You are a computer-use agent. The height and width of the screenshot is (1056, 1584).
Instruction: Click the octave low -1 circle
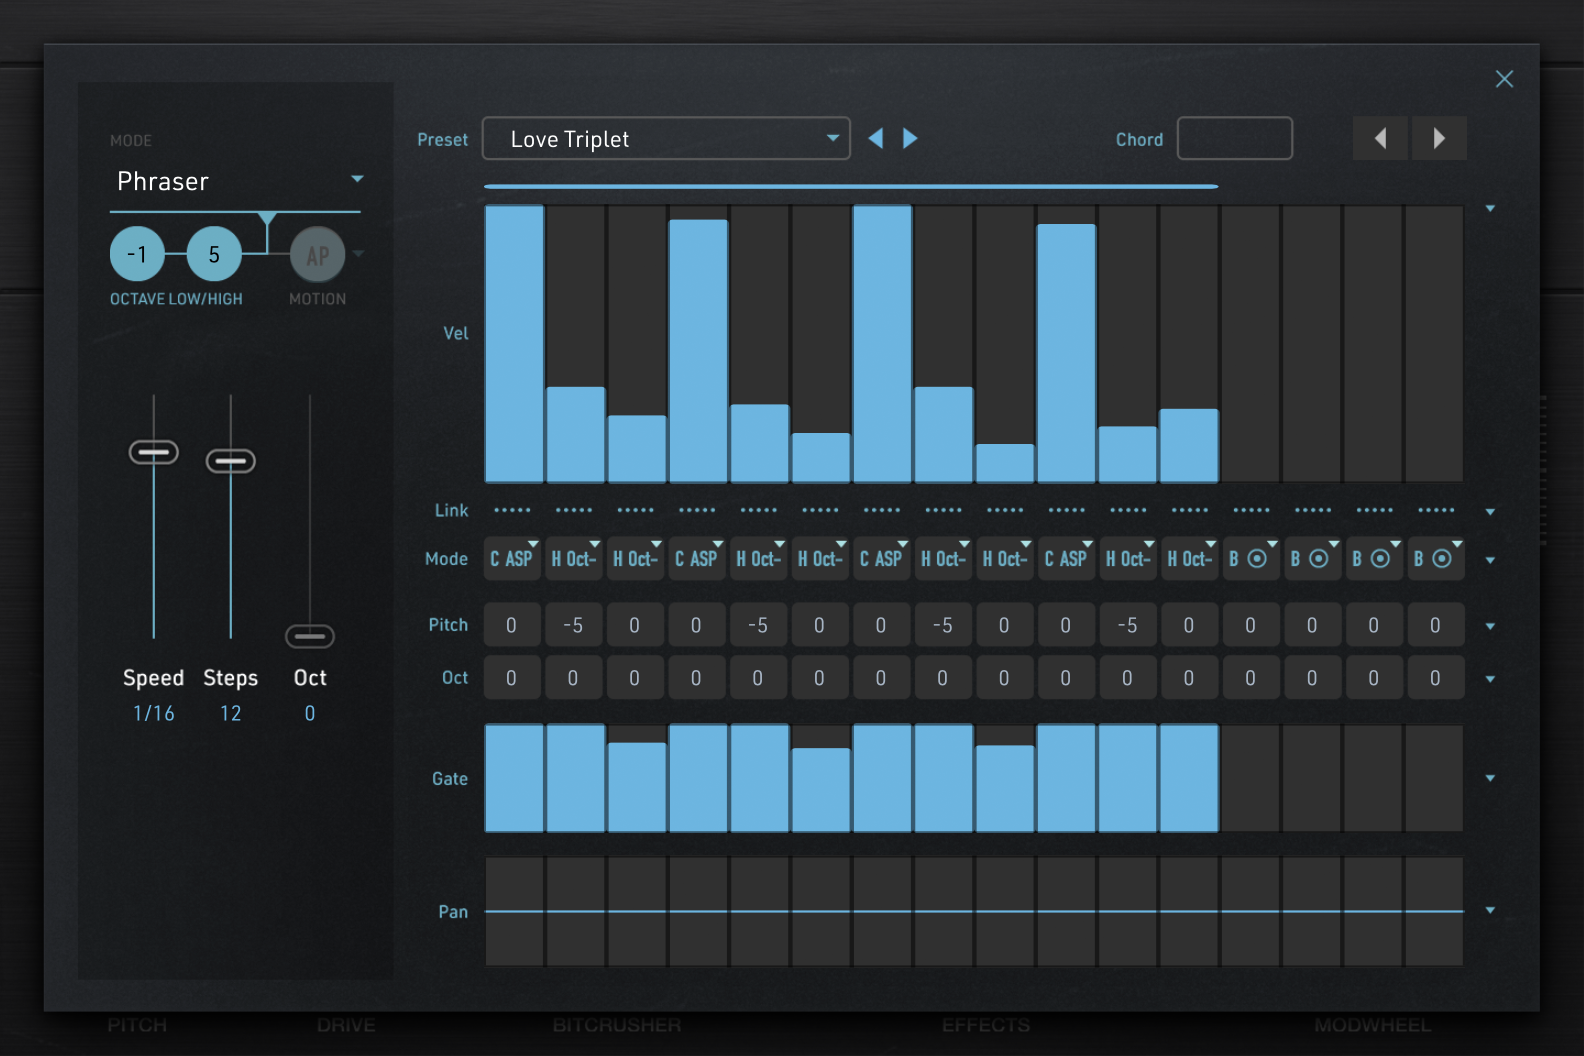coord(137,254)
